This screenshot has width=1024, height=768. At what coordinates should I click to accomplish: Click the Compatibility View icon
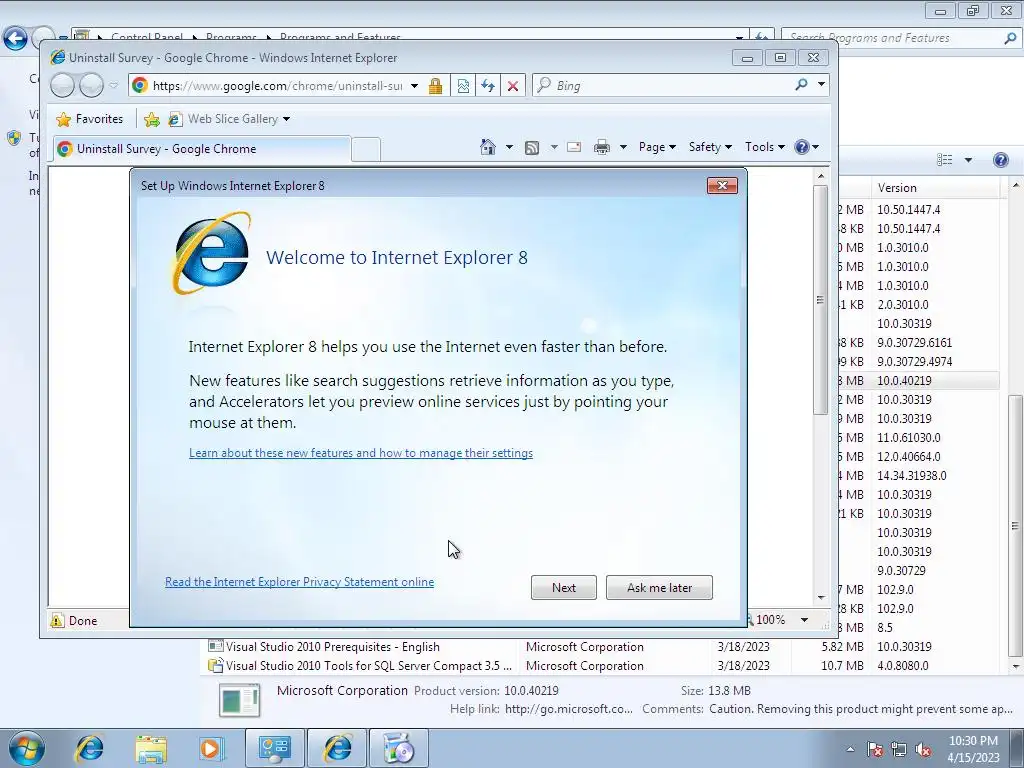463,86
